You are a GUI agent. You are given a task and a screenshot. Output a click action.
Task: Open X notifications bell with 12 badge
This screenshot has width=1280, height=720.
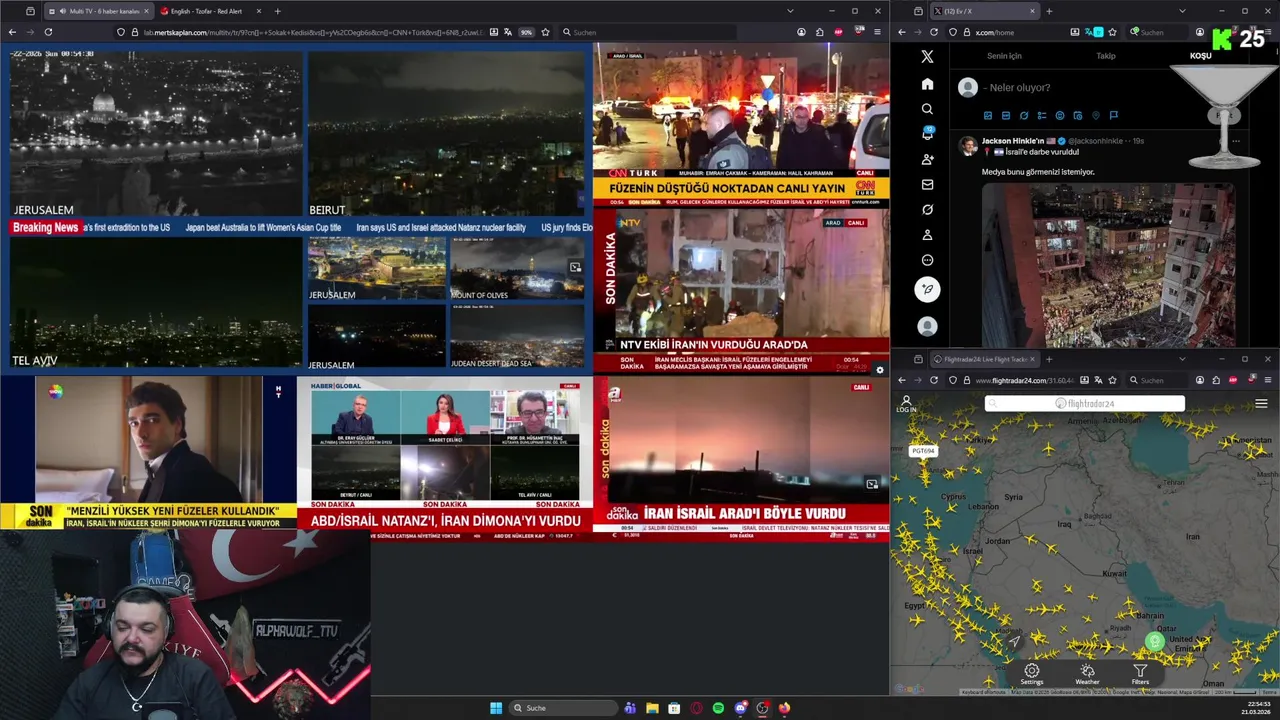tap(927, 134)
